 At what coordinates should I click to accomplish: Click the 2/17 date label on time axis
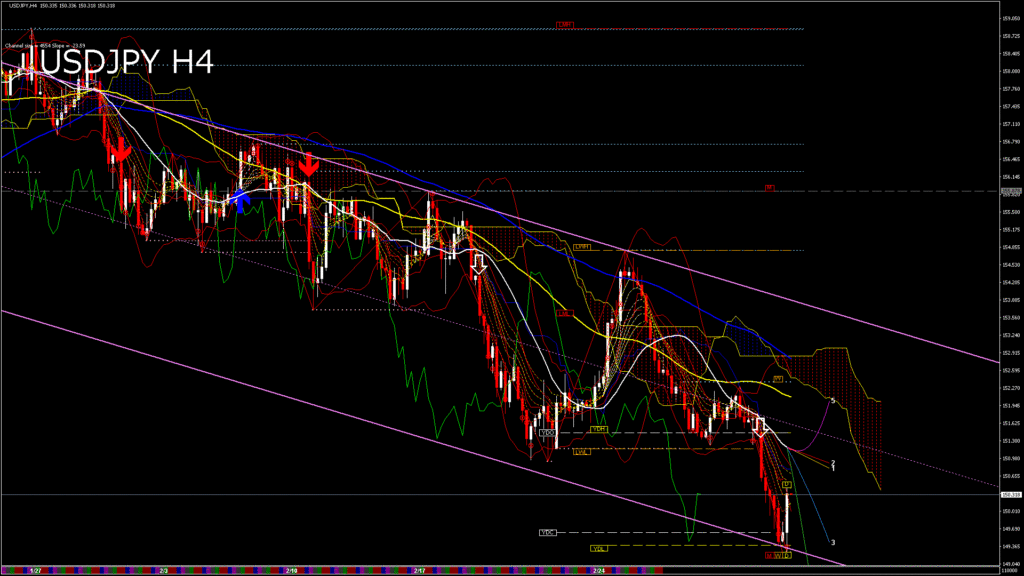point(419,571)
